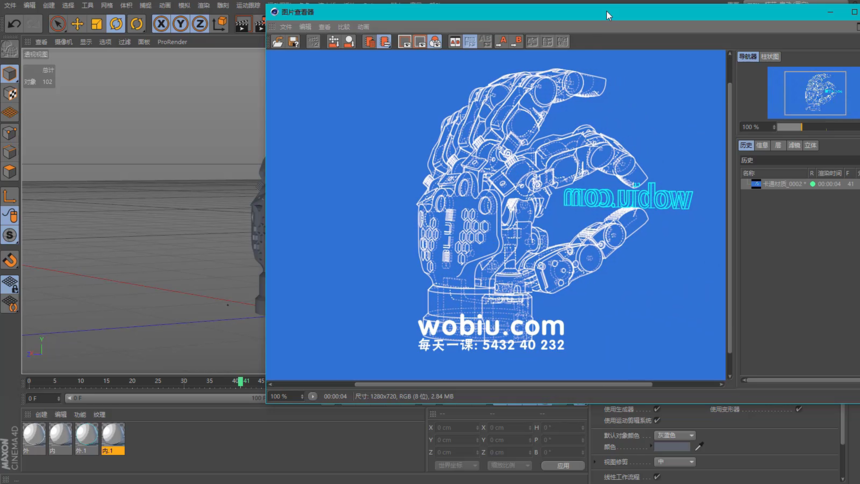This screenshot has height=484, width=860.
Task: Toggle the 使用运动剪辑系统 checkbox
Action: pyautogui.click(x=657, y=420)
